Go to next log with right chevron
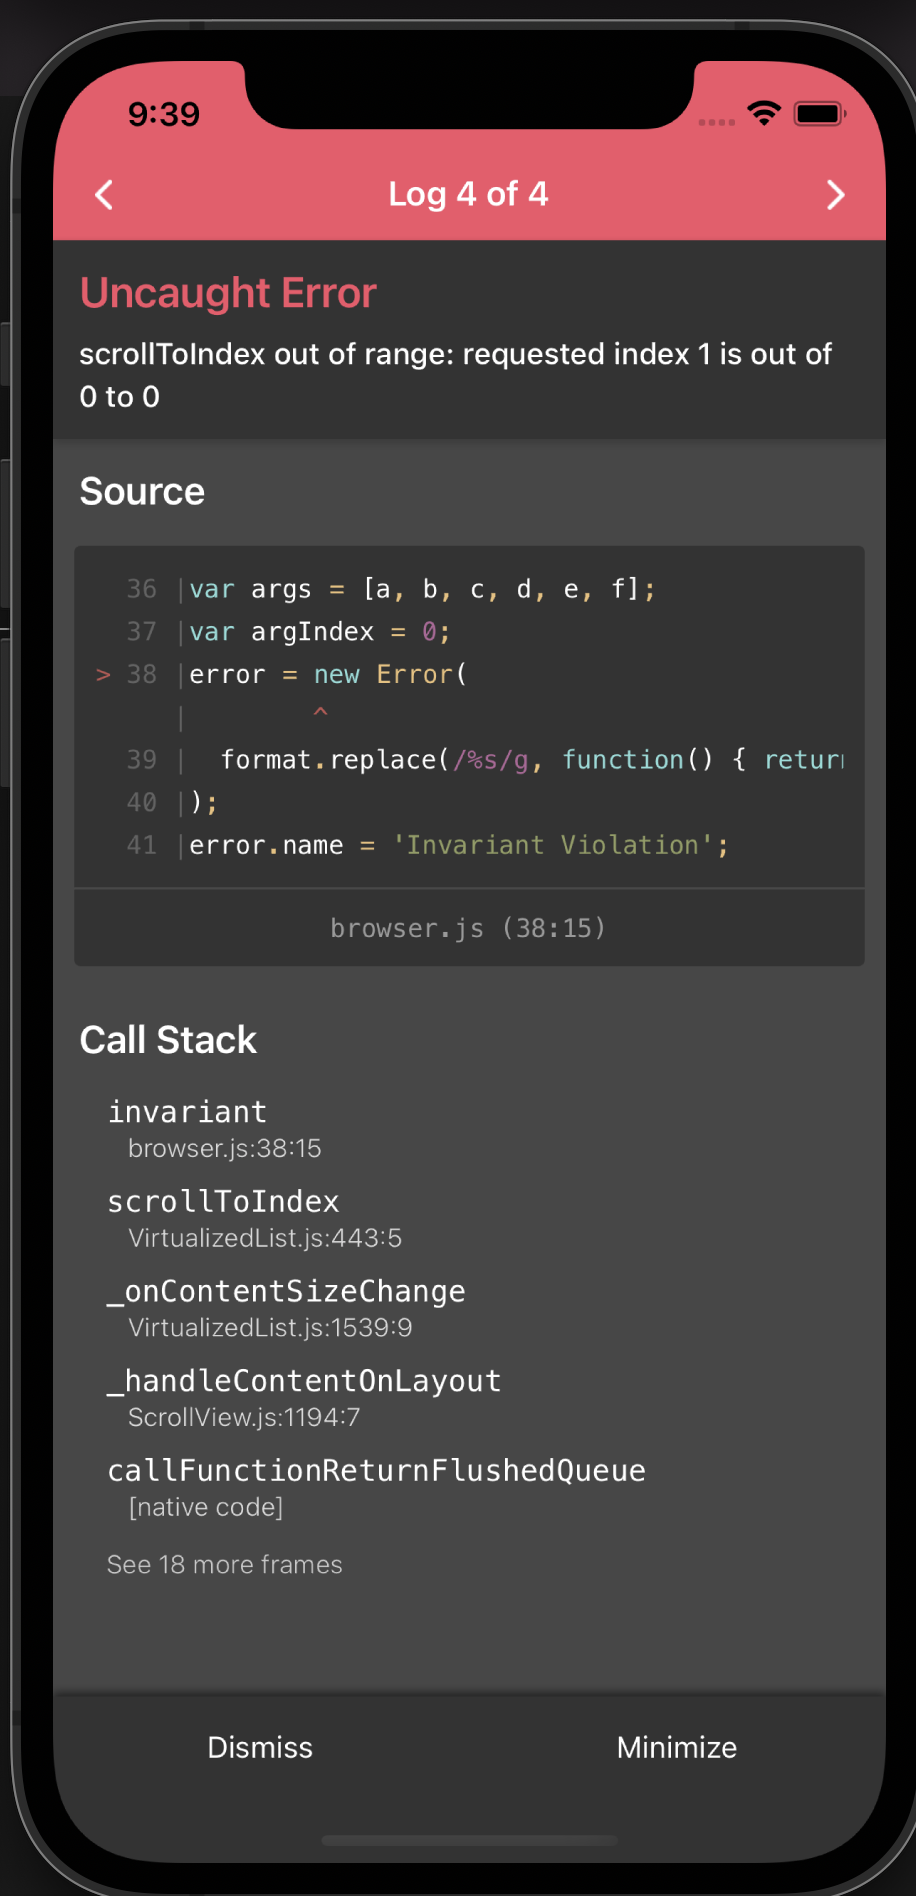 tap(836, 195)
